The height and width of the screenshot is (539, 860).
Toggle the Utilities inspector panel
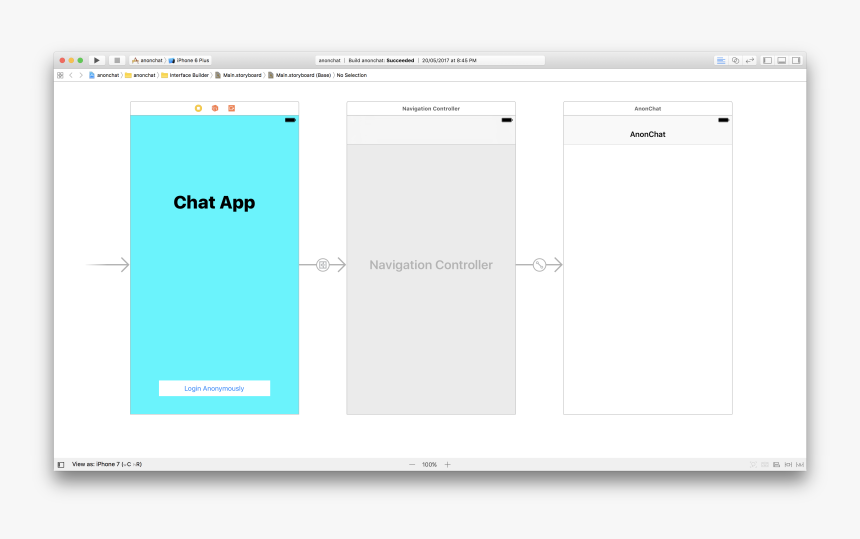tap(796, 60)
